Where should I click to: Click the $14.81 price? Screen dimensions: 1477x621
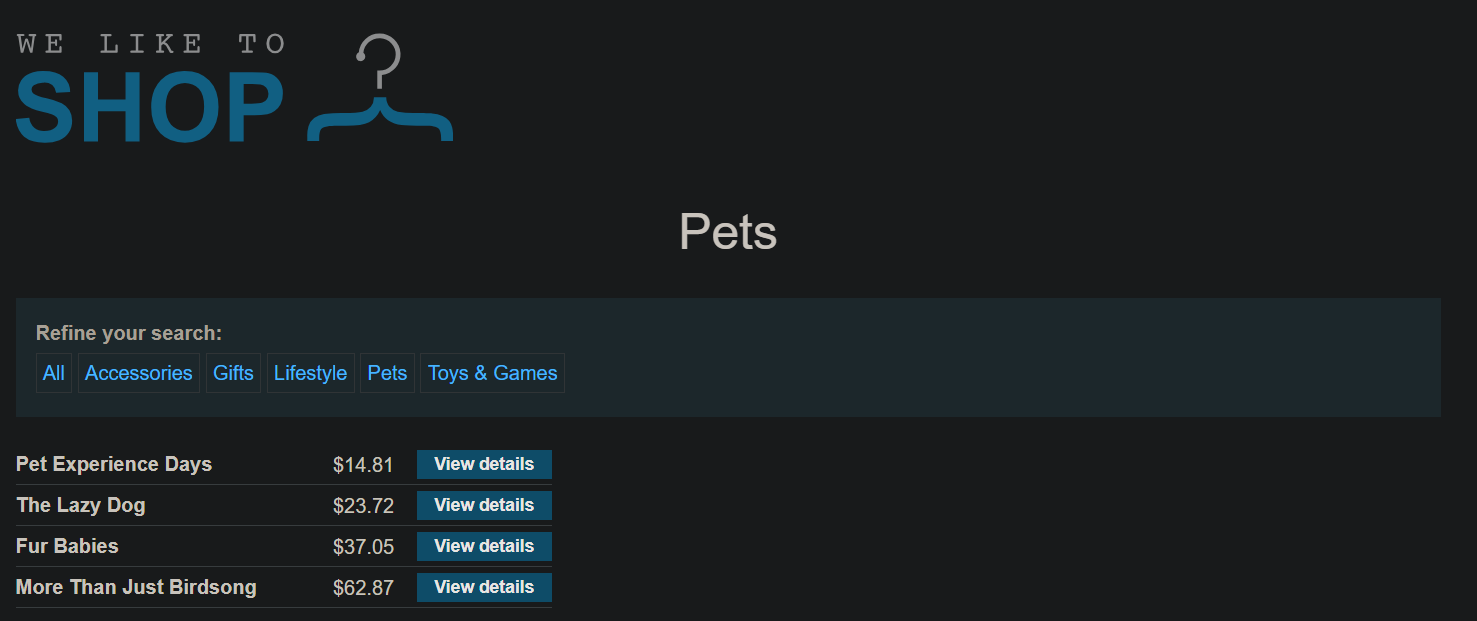coord(363,465)
